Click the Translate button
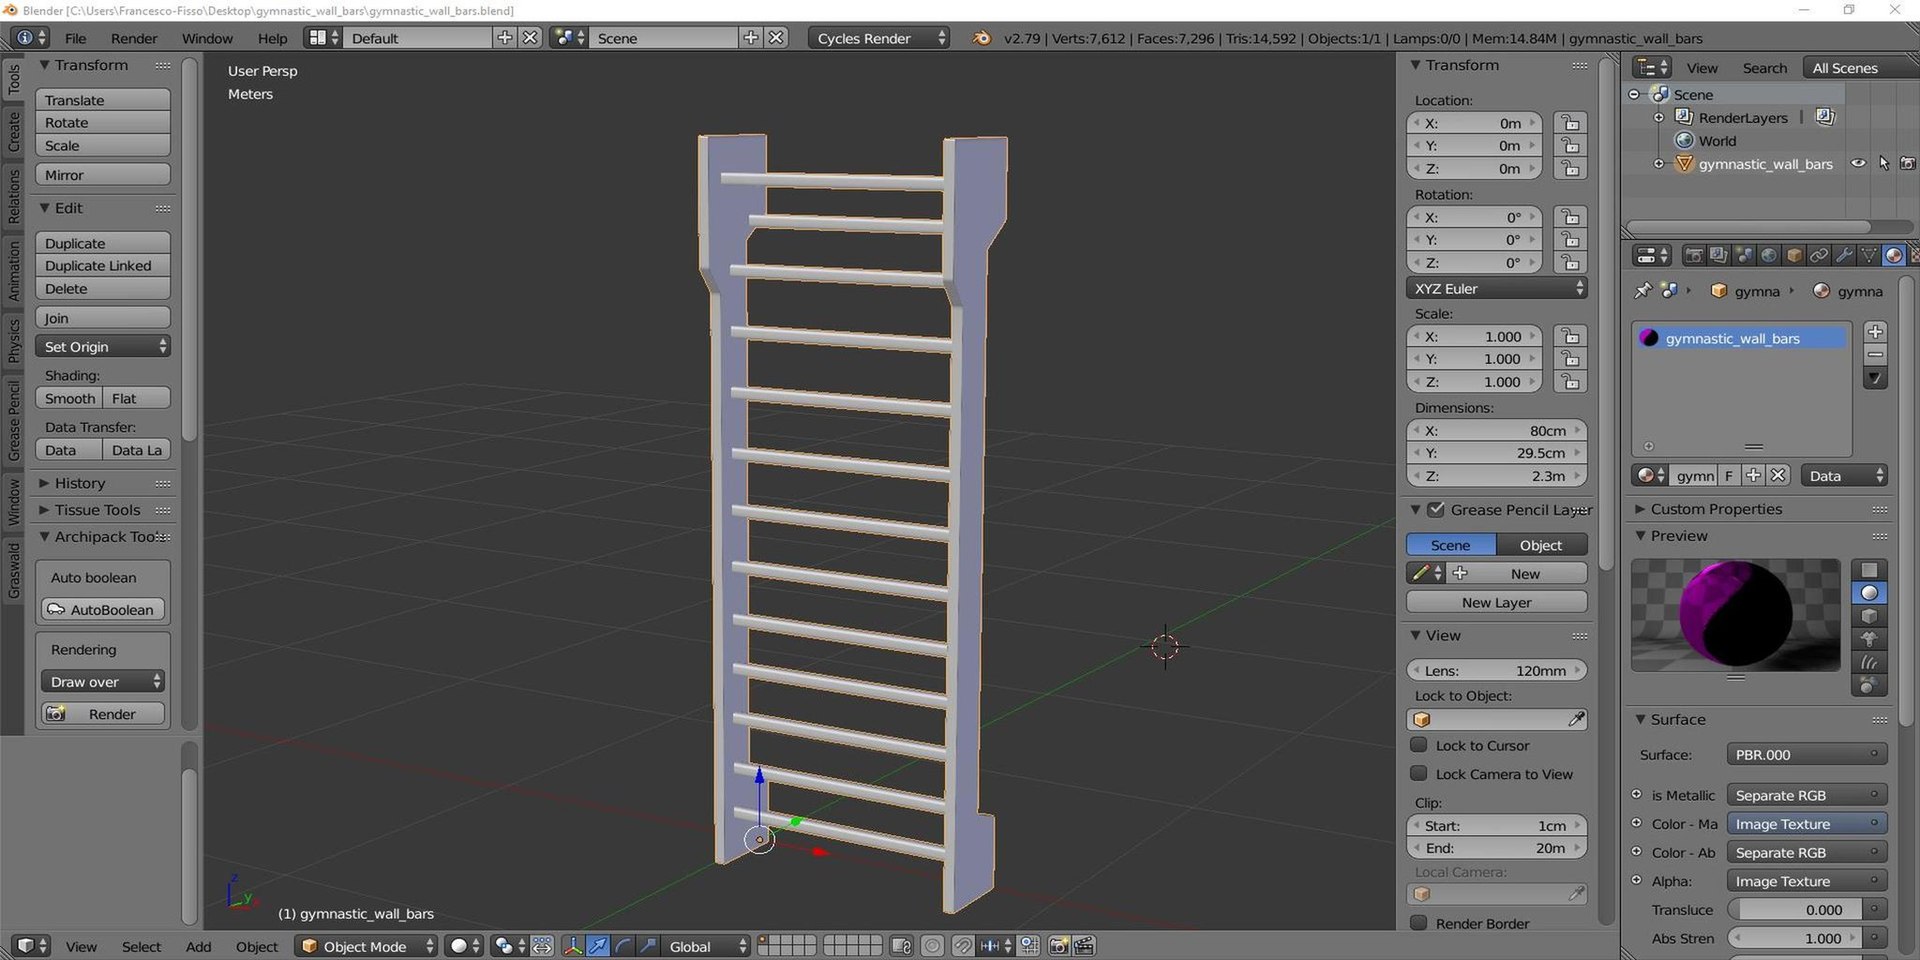The width and height of the screenshot is (1920, 960). pyautogui.click(x=103, y=100)
